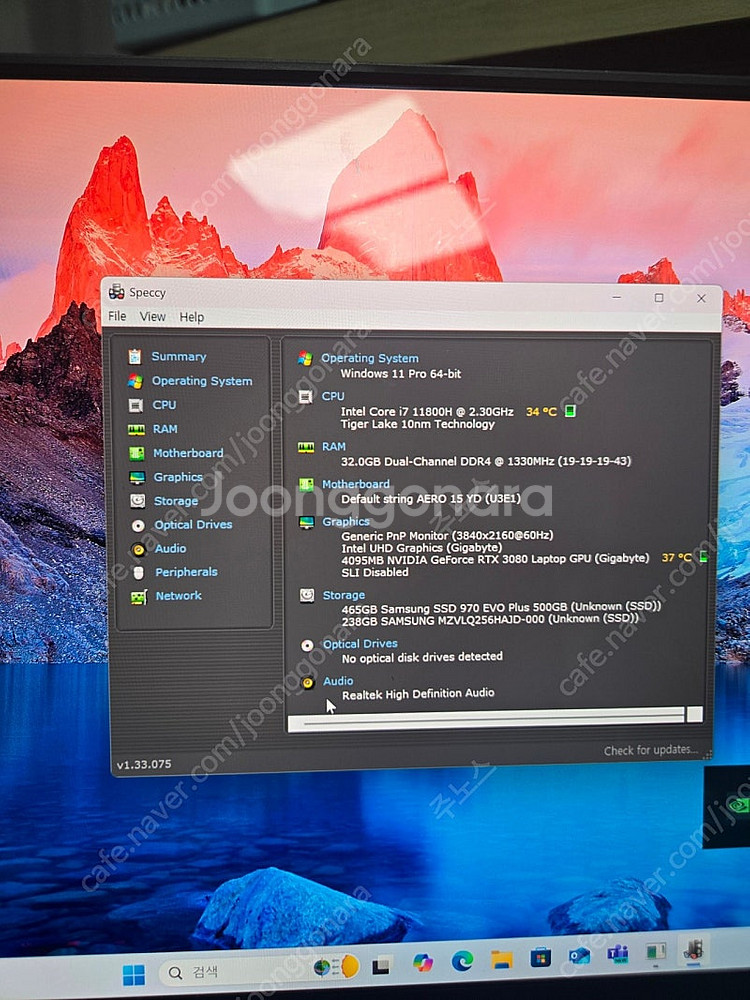Select CPU in the left sidebar
Viewport: 750px width, 1000px height.
point(164,405)
